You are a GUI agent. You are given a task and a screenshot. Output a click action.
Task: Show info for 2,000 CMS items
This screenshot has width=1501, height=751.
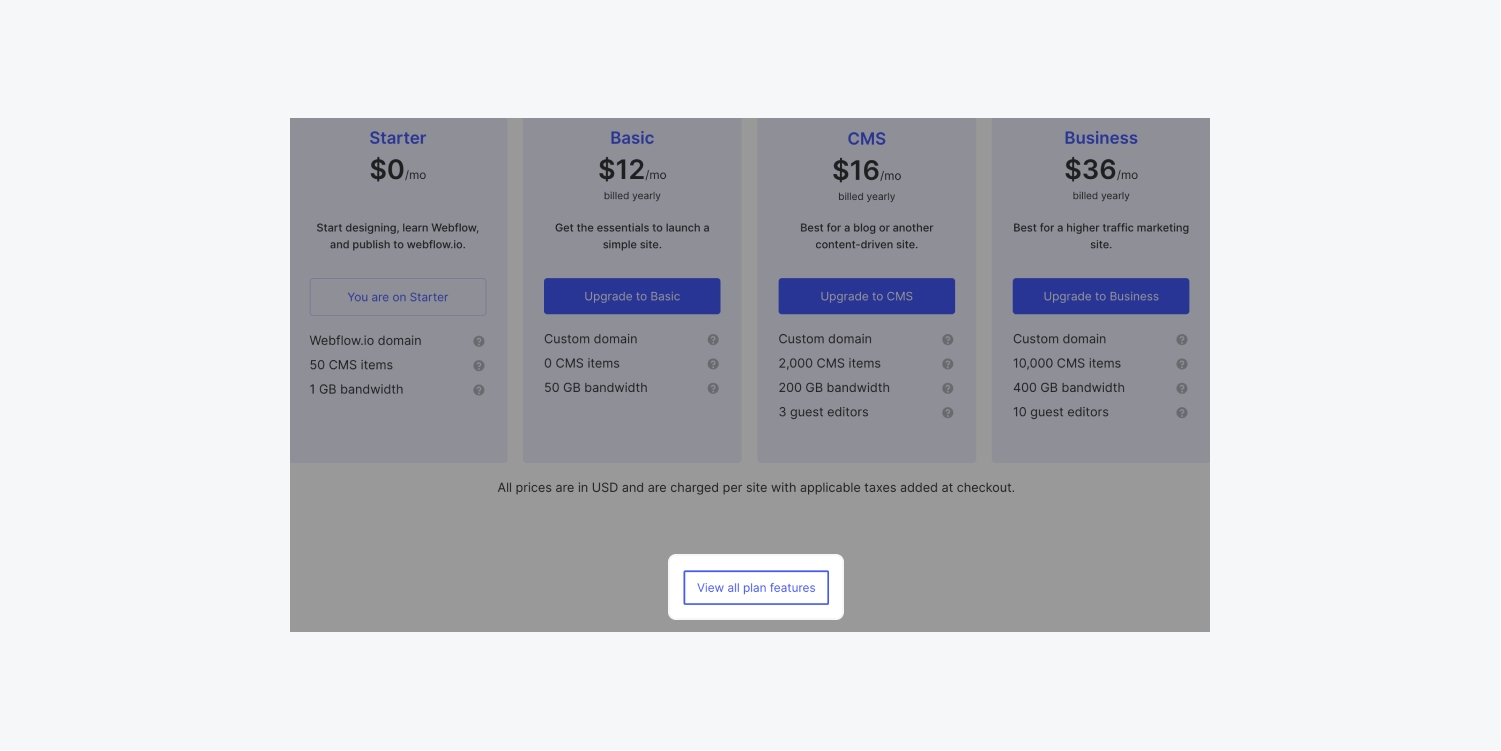pyautogui.click(x=948, y=364)
